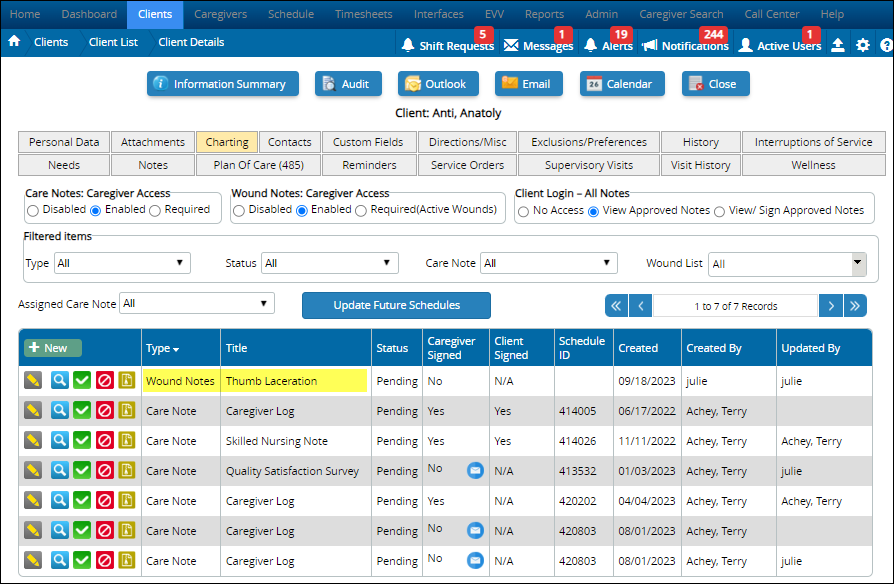Viewport: 894px width, 584px height.
Task: Go to Home via house icon
Action: [14, 42]
